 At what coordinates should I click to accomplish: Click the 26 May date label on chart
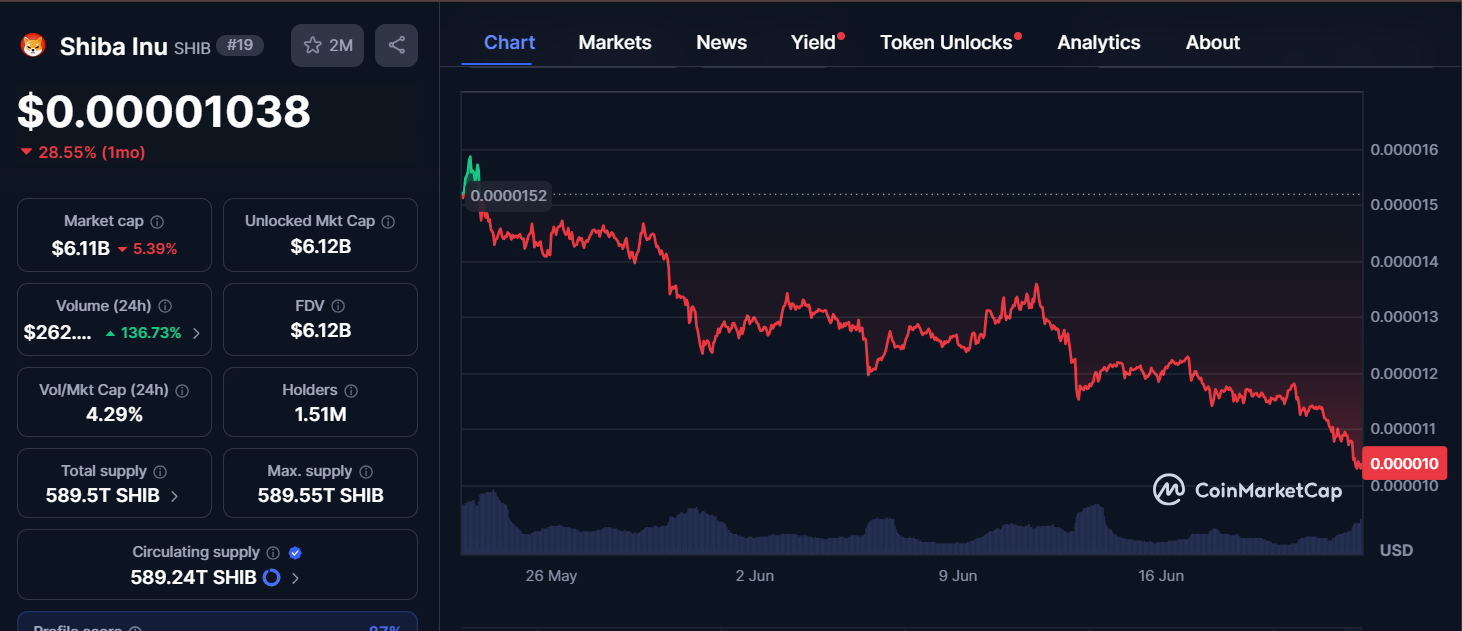[x=551, y=576]
